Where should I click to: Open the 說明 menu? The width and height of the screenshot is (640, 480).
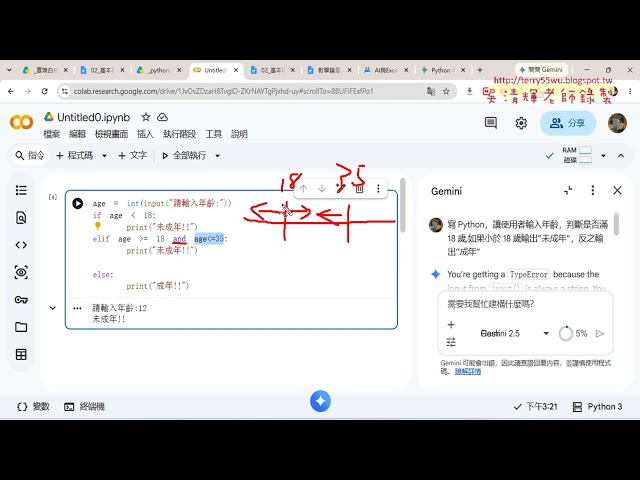click(x=239, y=134)
